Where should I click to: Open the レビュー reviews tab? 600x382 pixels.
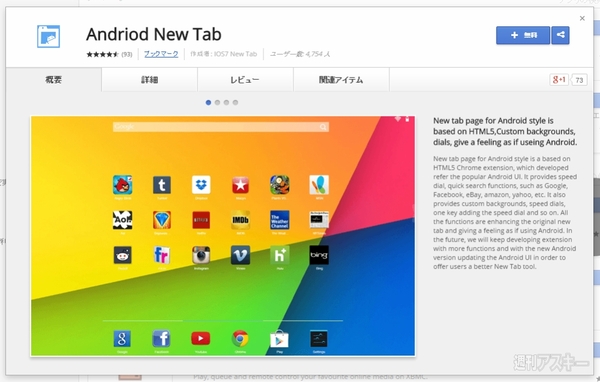click(x=245, y=80)
